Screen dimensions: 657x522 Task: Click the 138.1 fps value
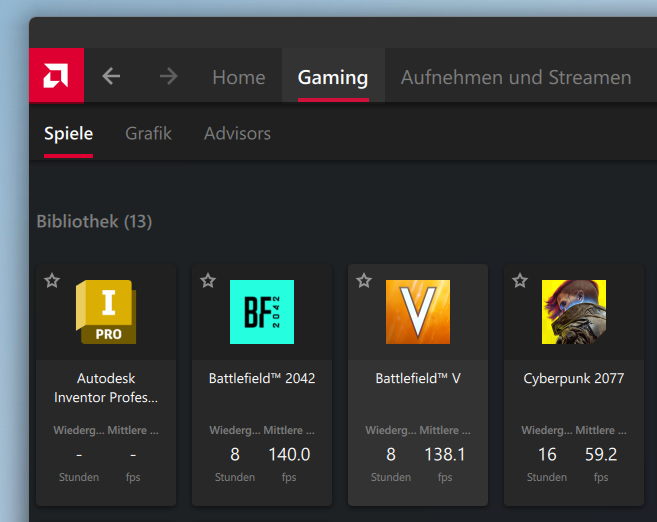pos(445,455)
